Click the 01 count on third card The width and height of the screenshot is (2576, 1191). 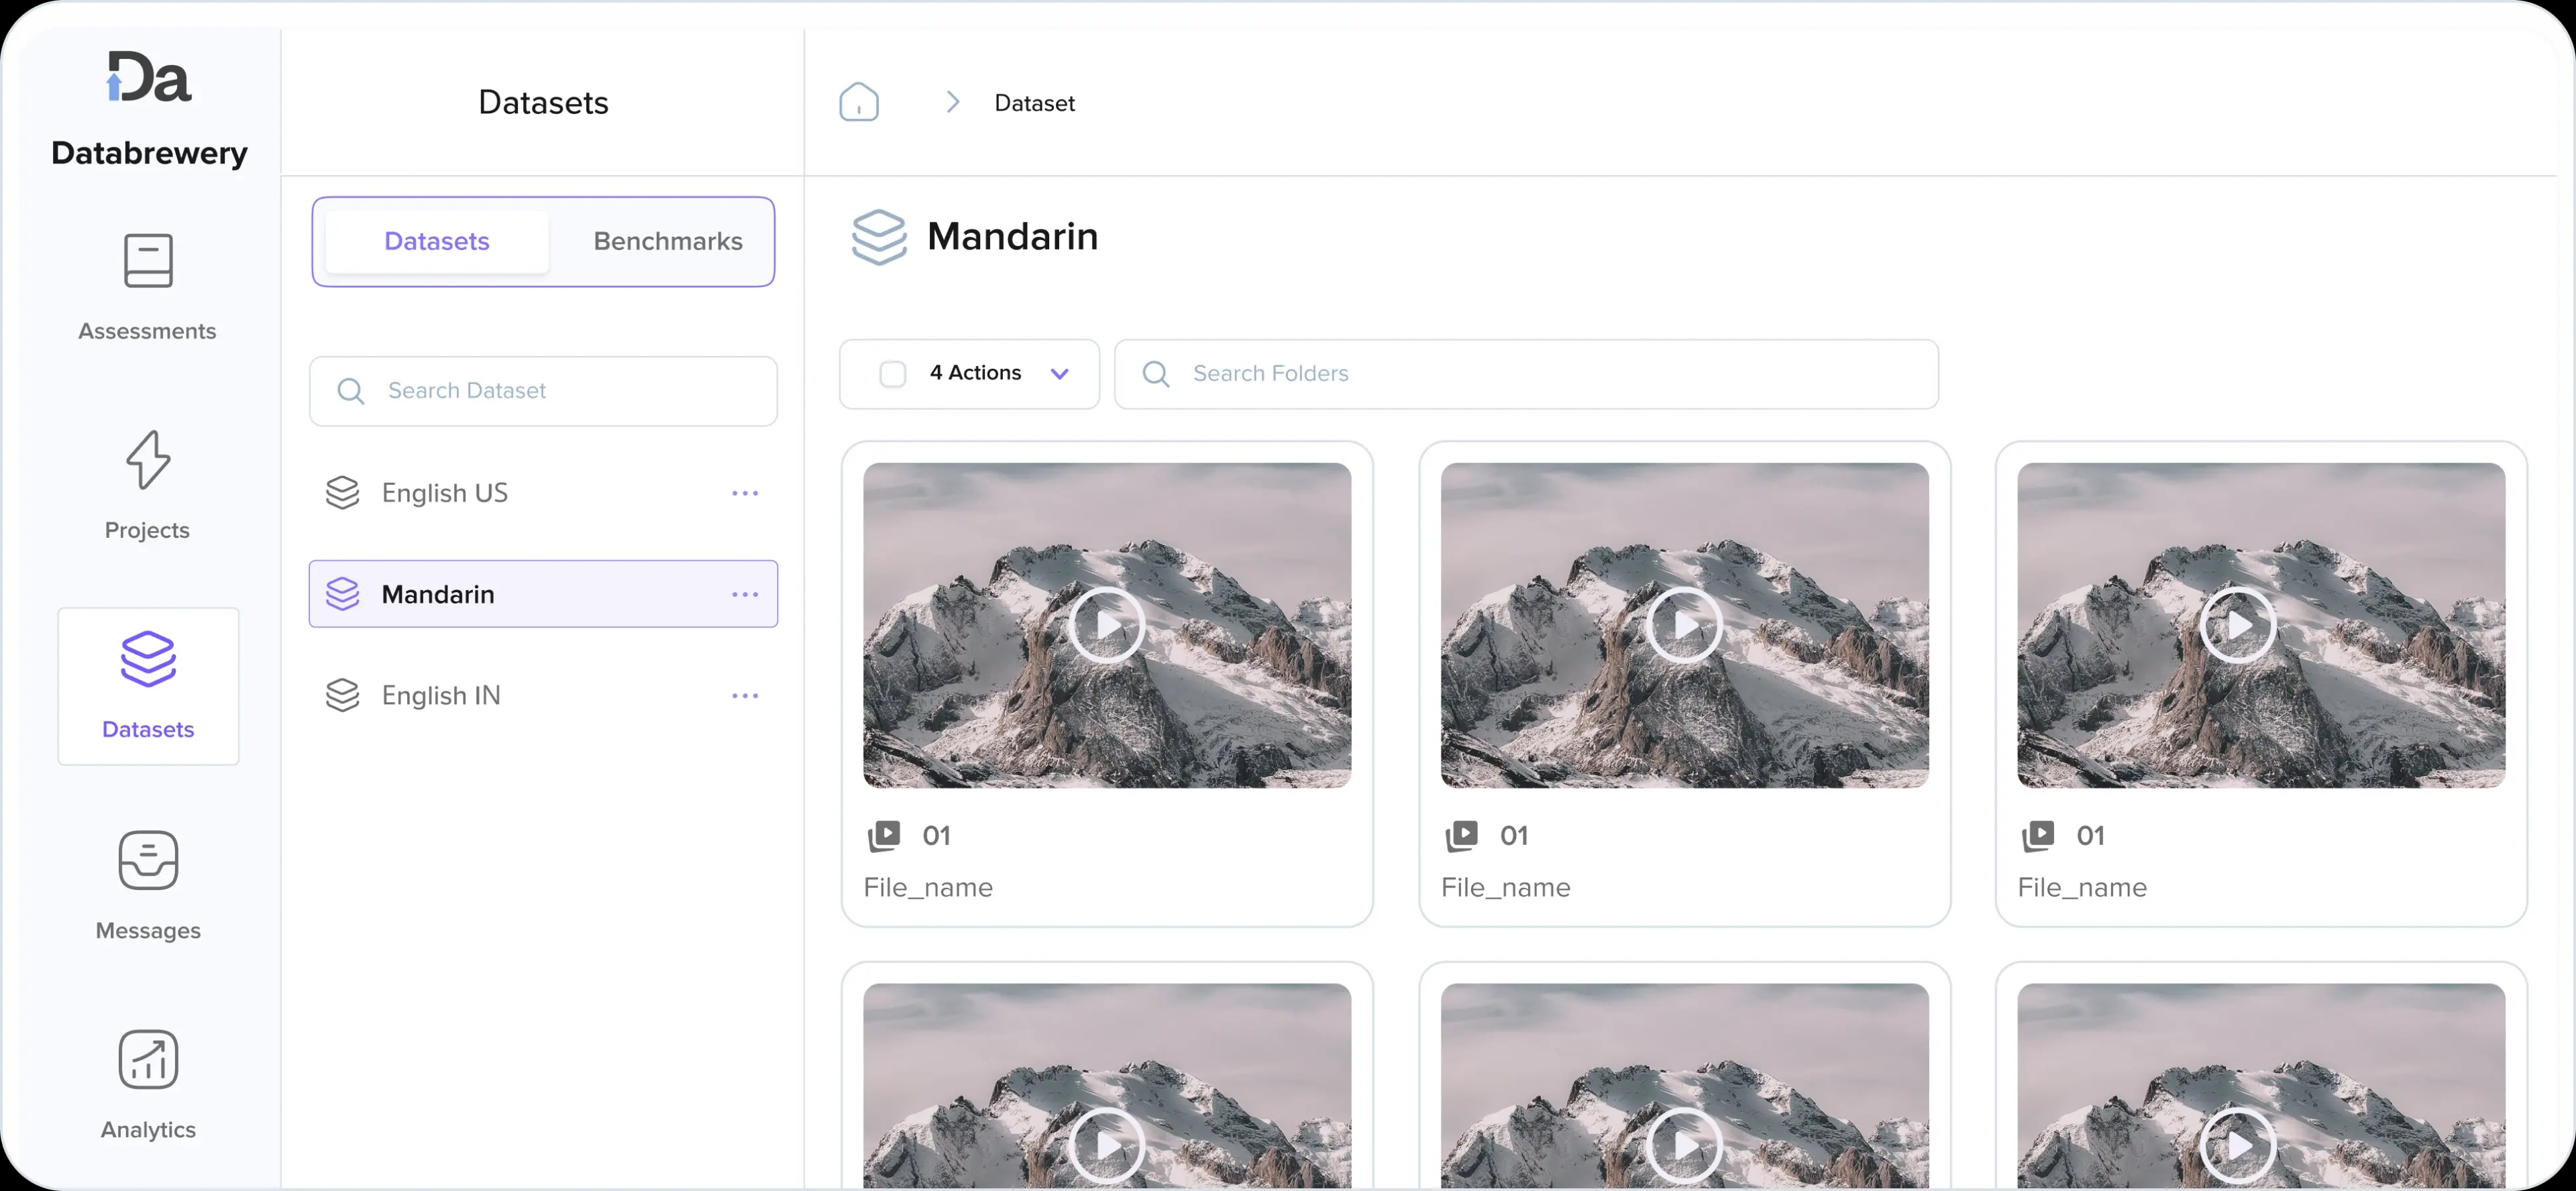[x=2090, y=836]
